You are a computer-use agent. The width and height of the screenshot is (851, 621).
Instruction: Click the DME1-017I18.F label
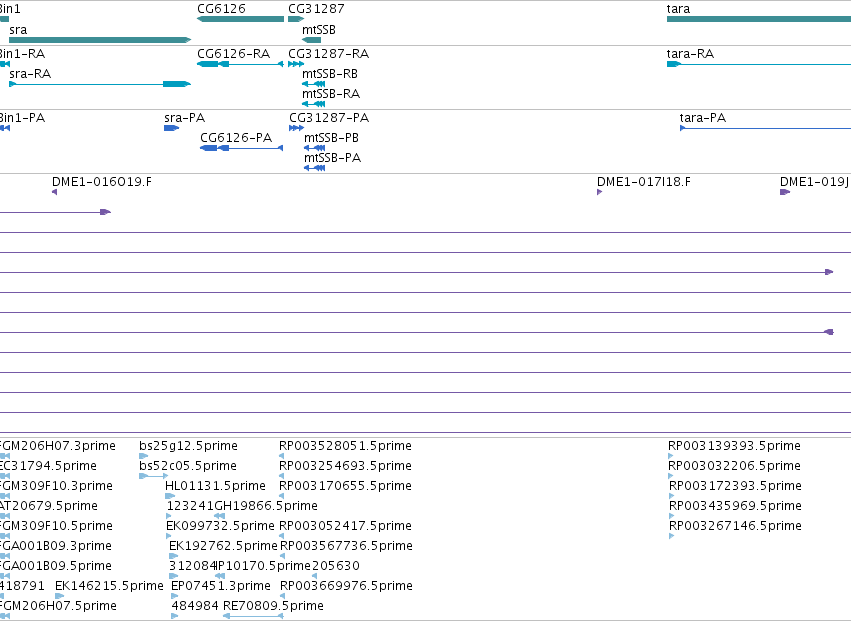point(644,182)
